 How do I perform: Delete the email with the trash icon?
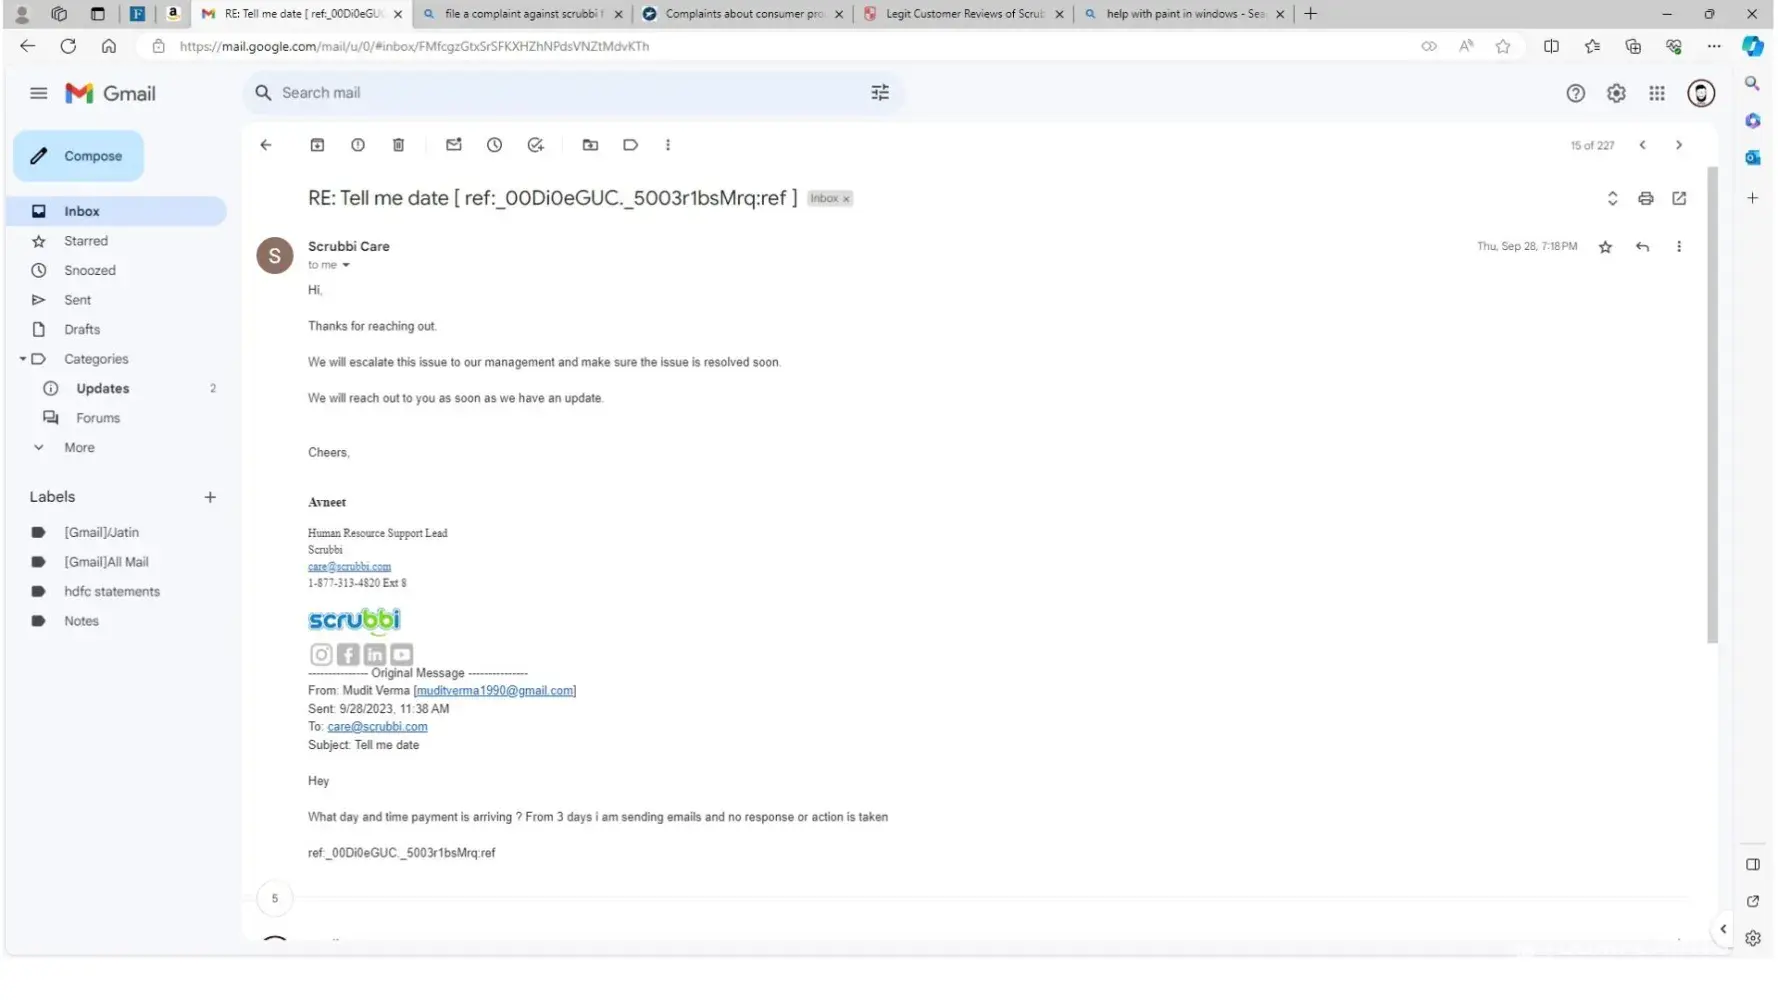click(398, 145)
